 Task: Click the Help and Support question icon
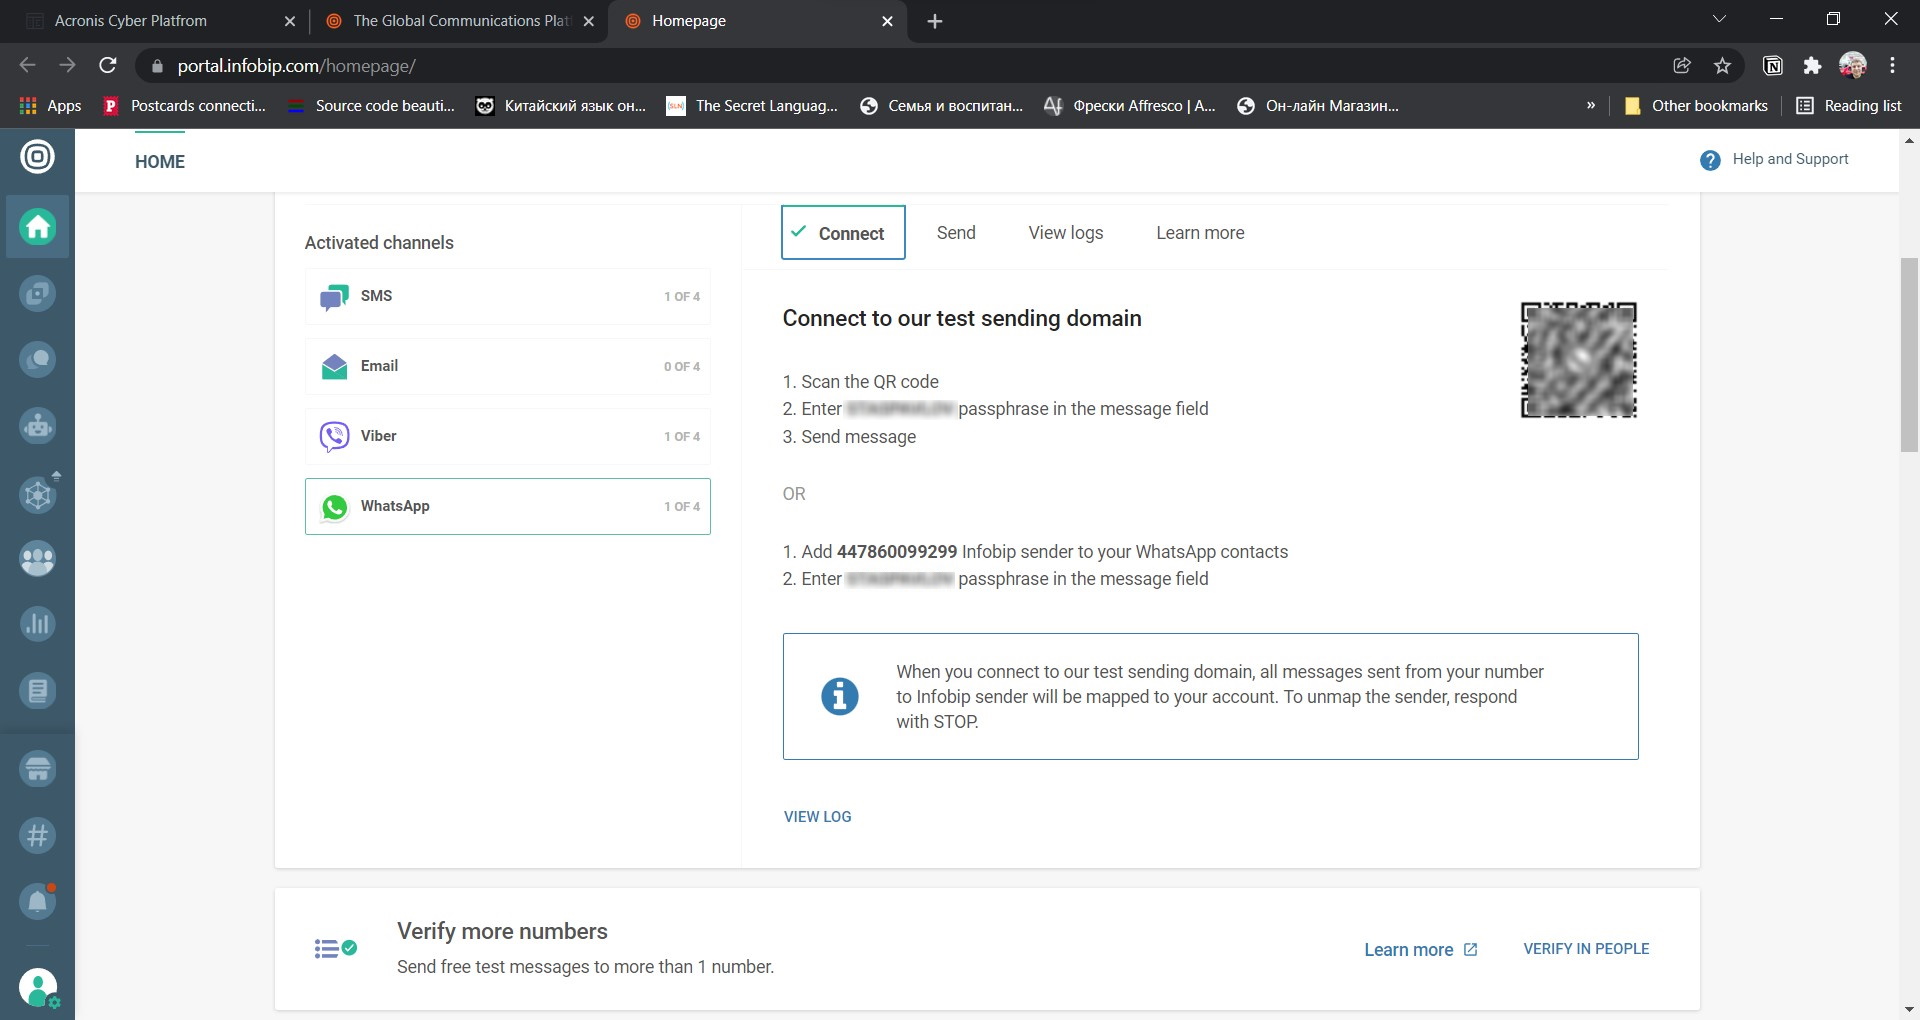[1710, 160]
